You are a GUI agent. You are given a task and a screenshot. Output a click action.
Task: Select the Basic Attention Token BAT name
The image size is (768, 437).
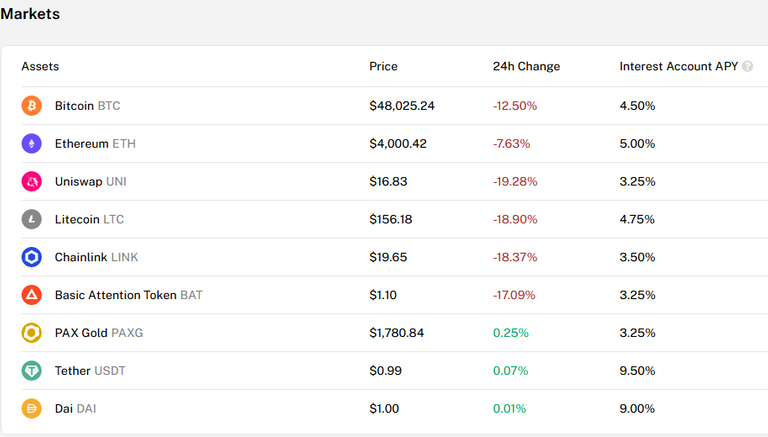(128, 295)
